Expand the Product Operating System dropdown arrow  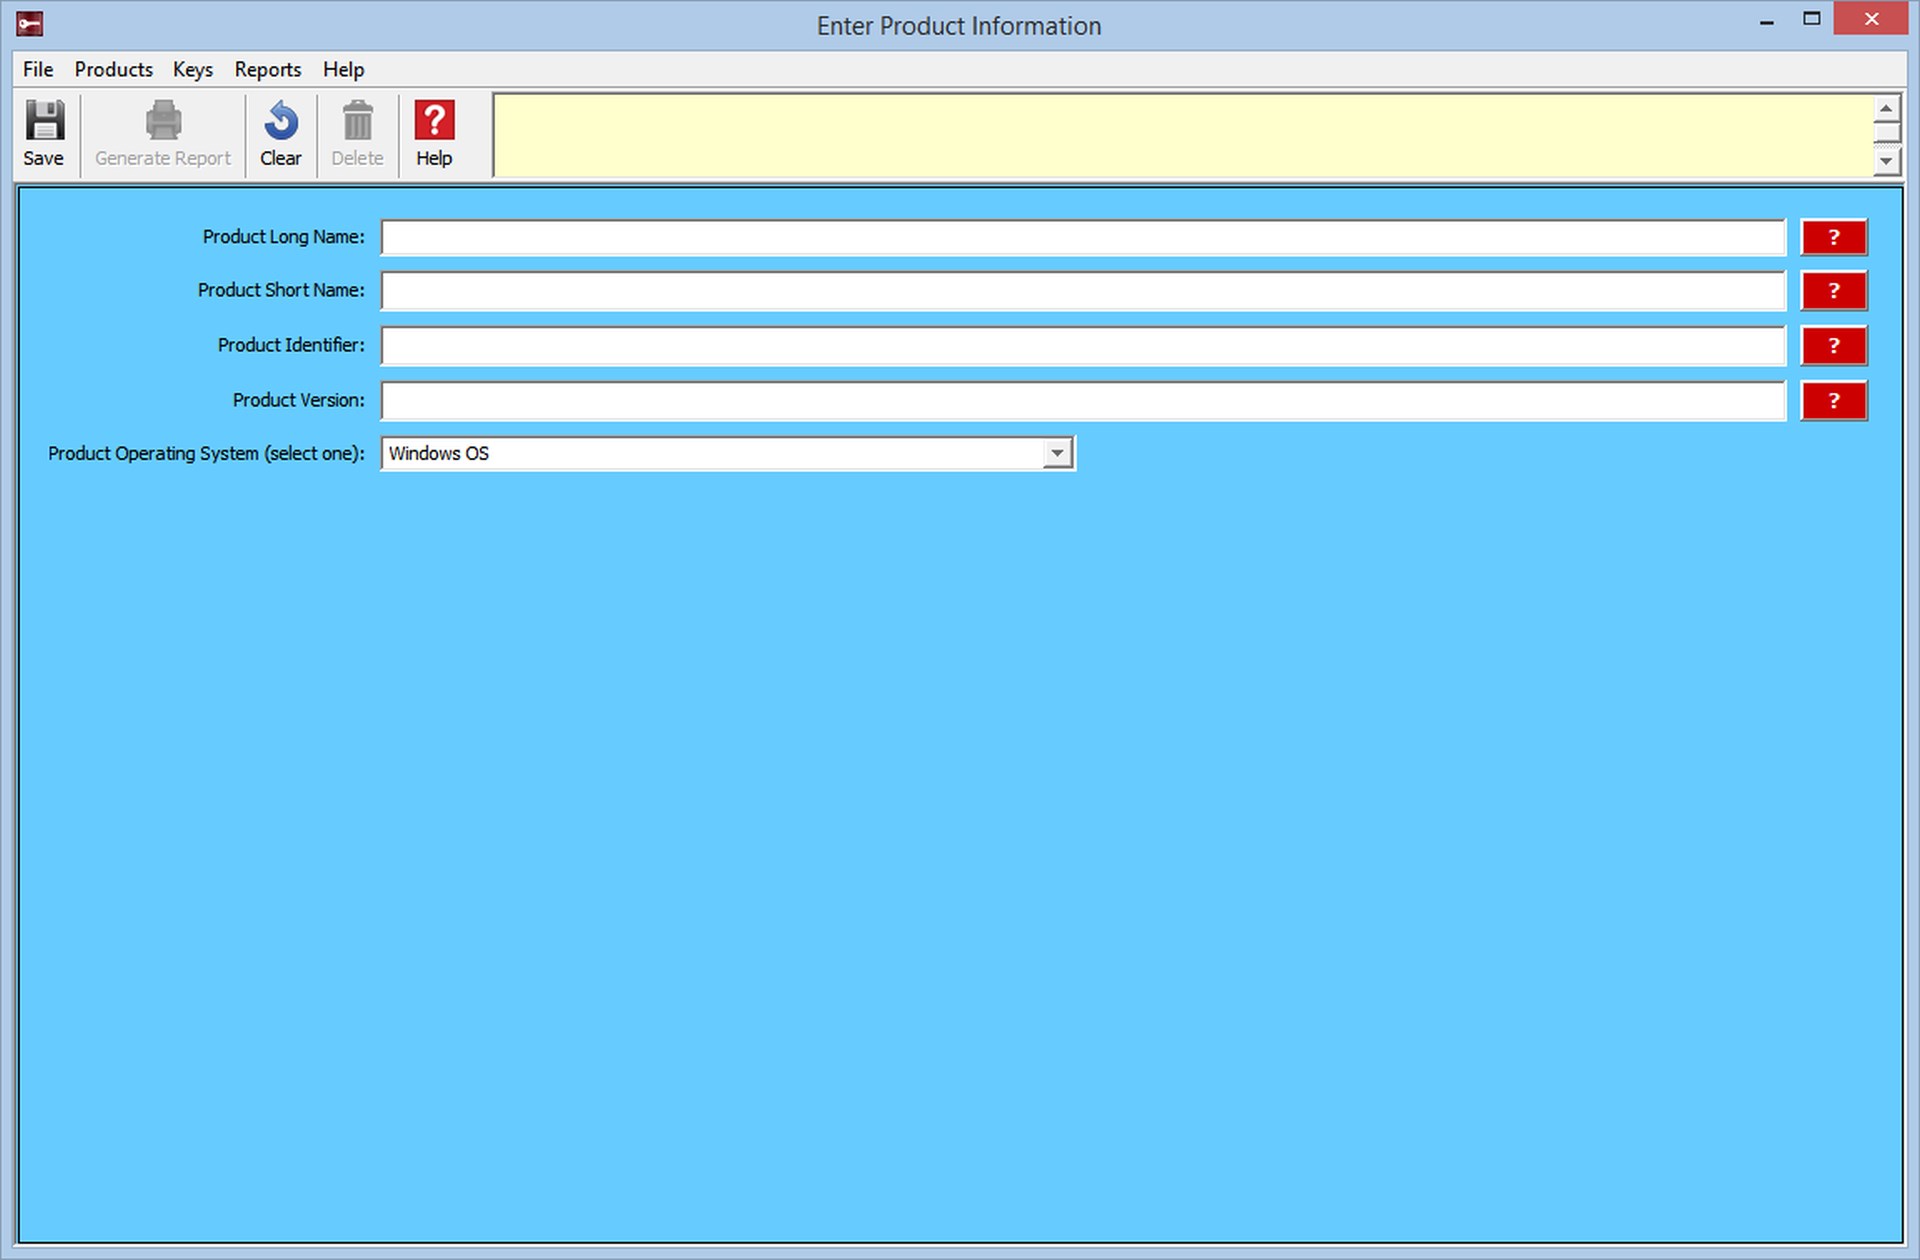1057,454
